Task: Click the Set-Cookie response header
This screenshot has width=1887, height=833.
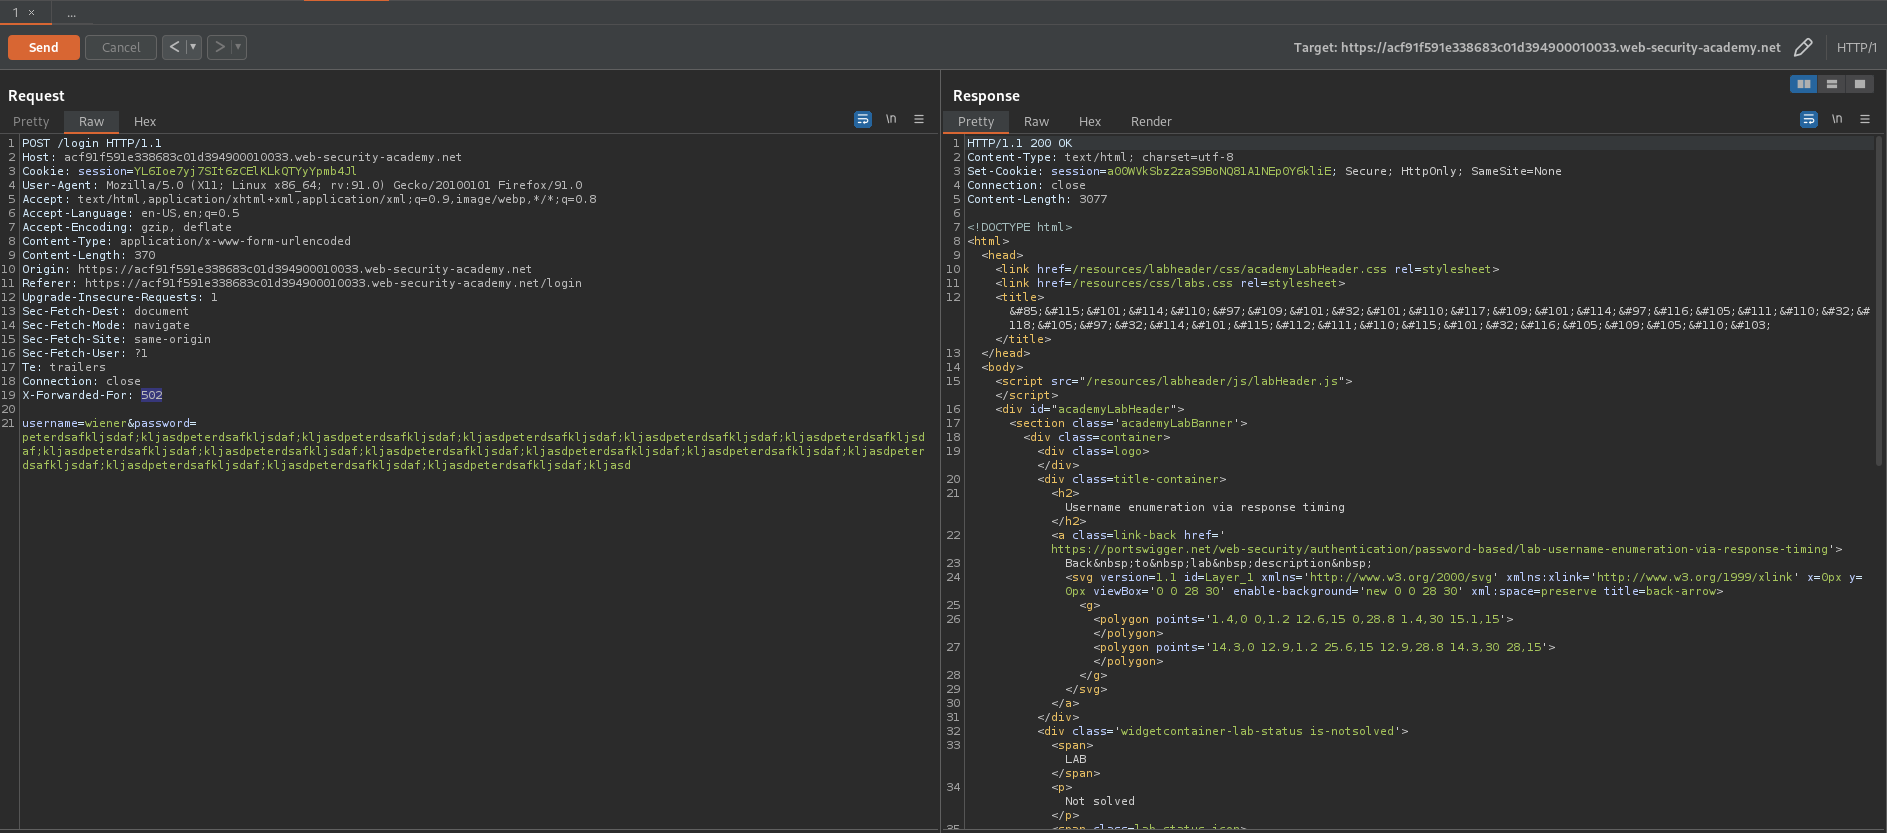Action: pyautogui.click(x=1264, y=171)
